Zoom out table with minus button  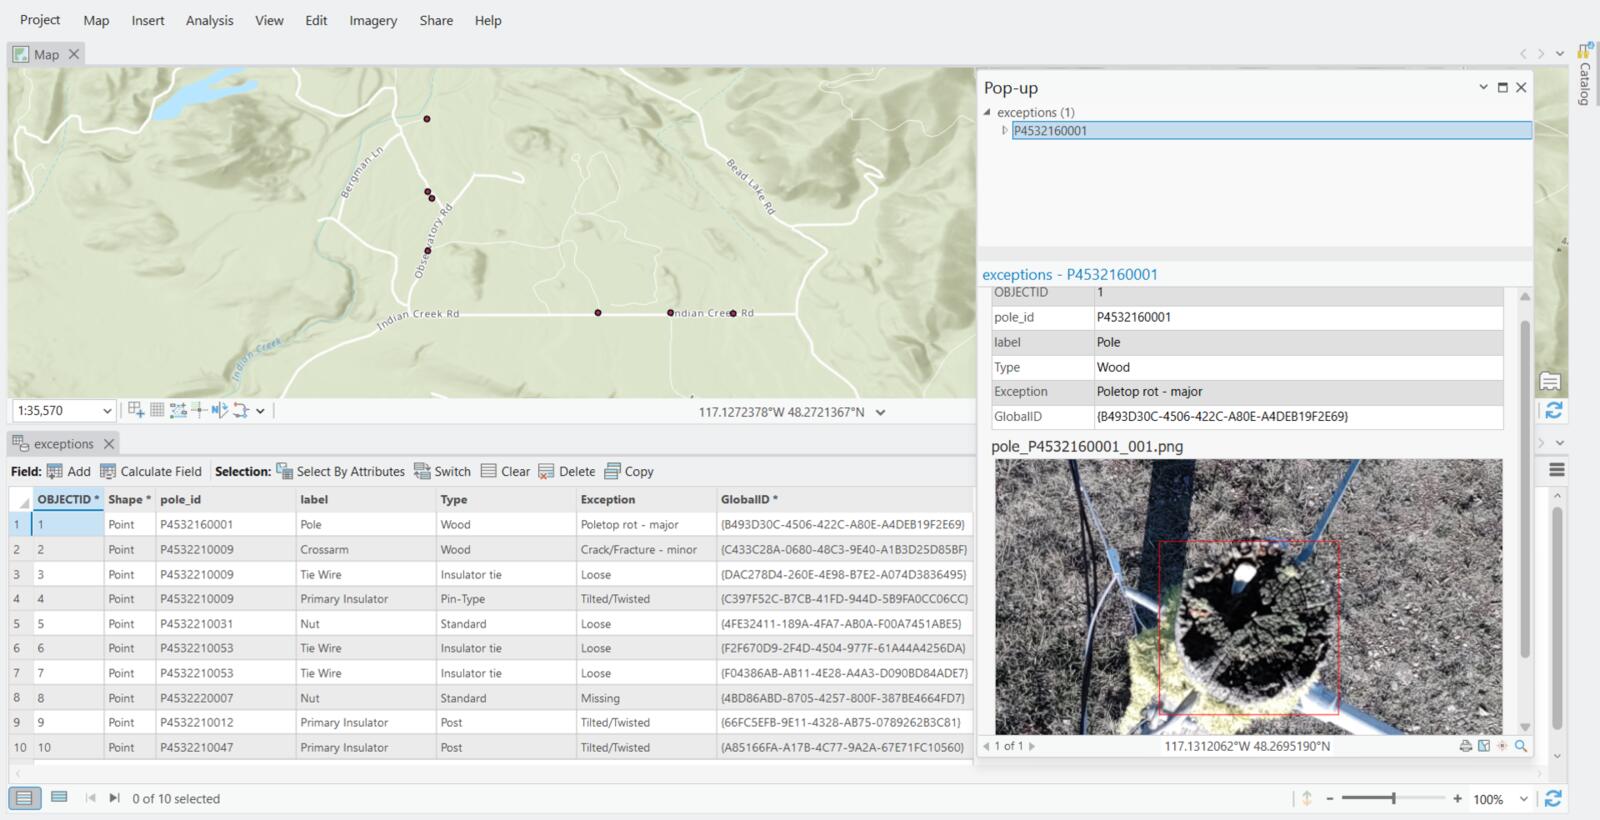pyautogui.click(x=1330, y=799)
